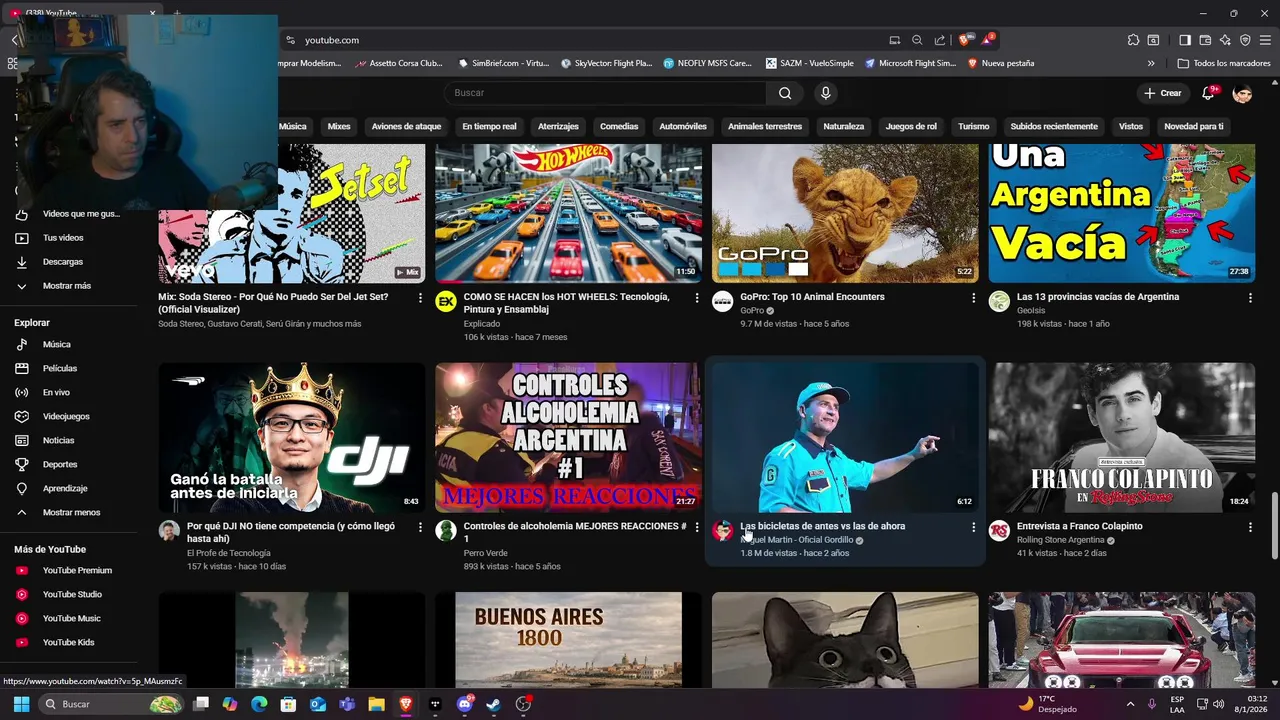Open Brave VPN shield icon
The image size is (1280, 720).
coord(1245,40)
